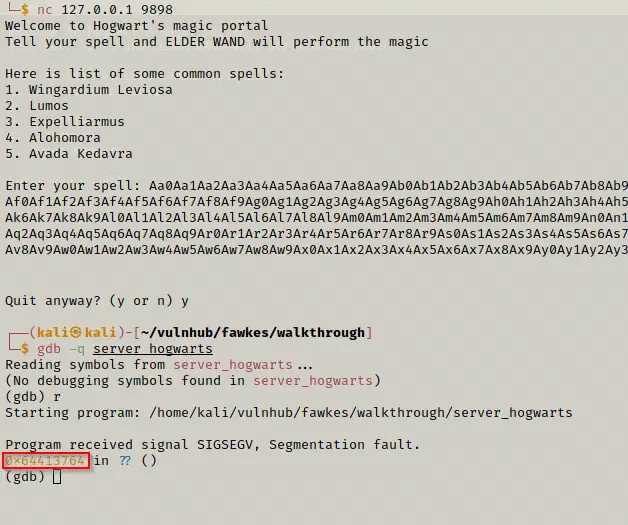This screenshot has height=525, width=628.
Task: Click the Enter your spell prompt text
Action: tap(73, 185)
